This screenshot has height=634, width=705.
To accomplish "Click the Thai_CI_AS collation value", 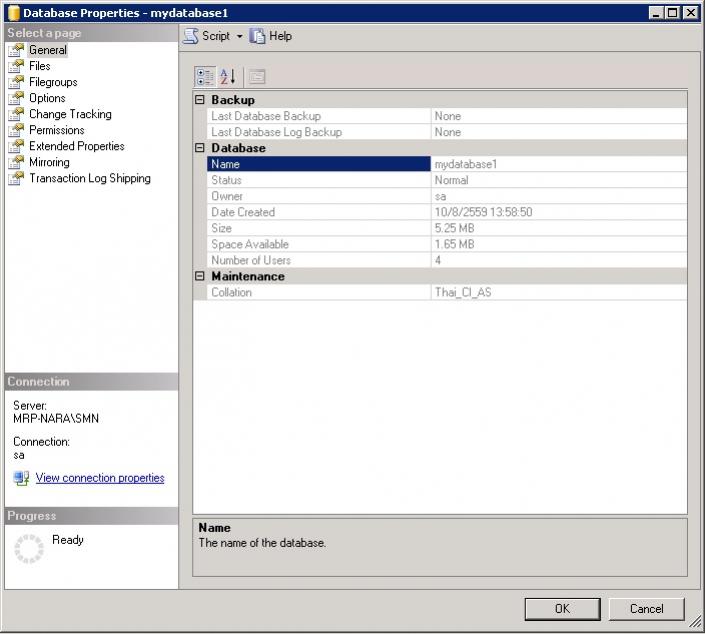I will point(463,292).
